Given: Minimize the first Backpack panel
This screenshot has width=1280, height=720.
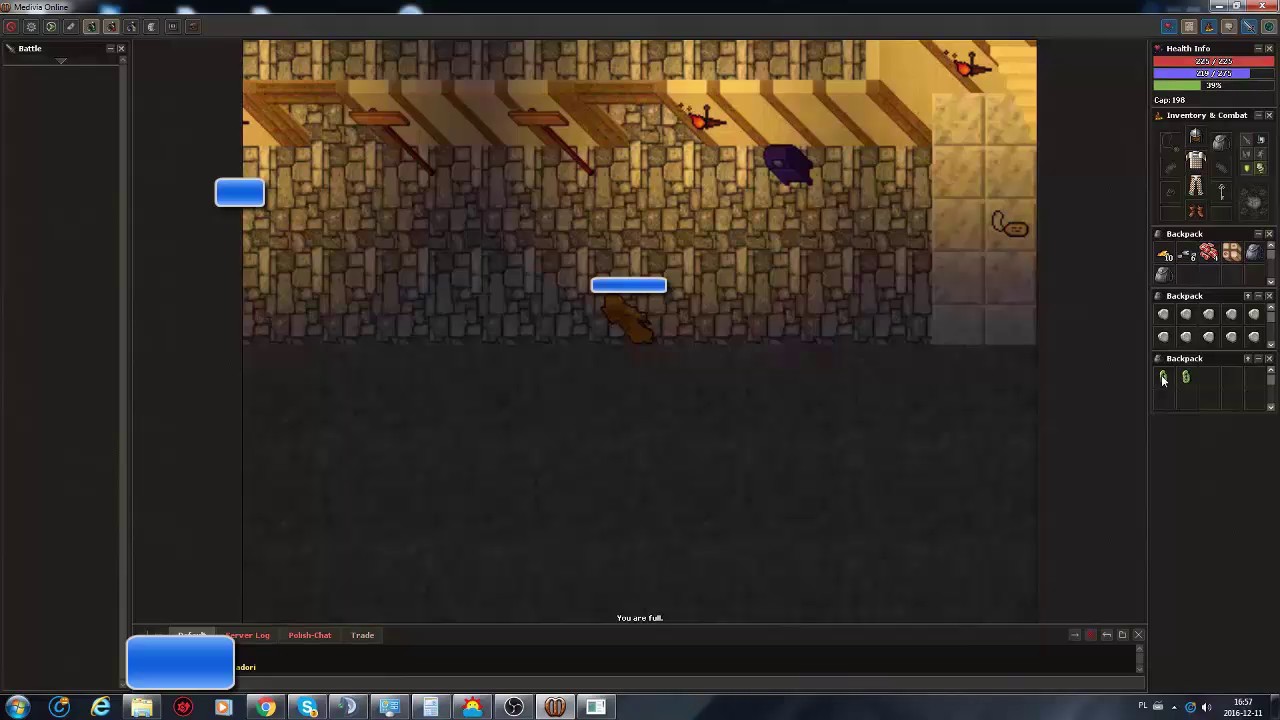Looking at the screenshot, I should [x=1258, y=234].
